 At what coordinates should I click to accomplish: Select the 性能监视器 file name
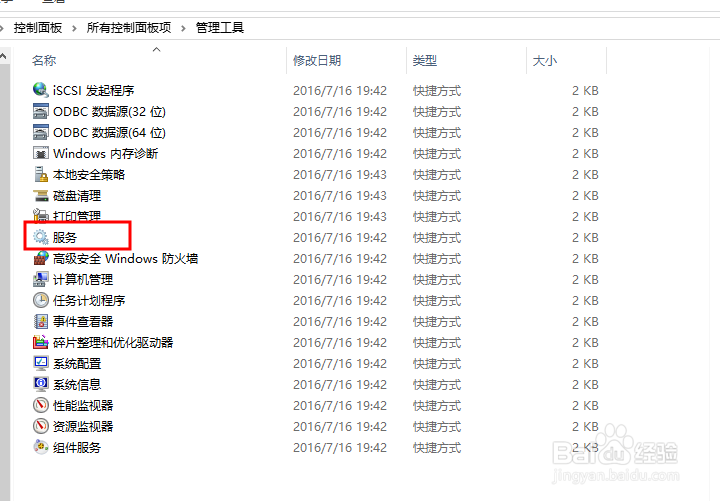83,405
